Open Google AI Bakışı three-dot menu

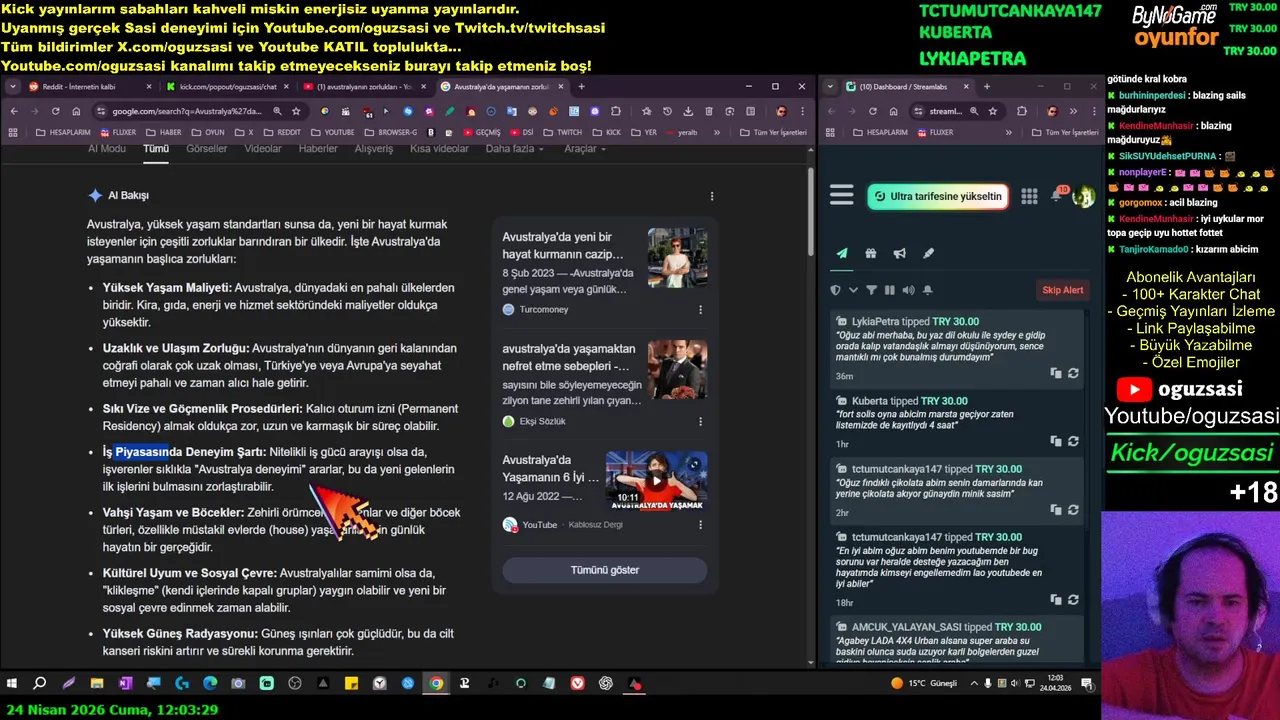tap(712, 196)
